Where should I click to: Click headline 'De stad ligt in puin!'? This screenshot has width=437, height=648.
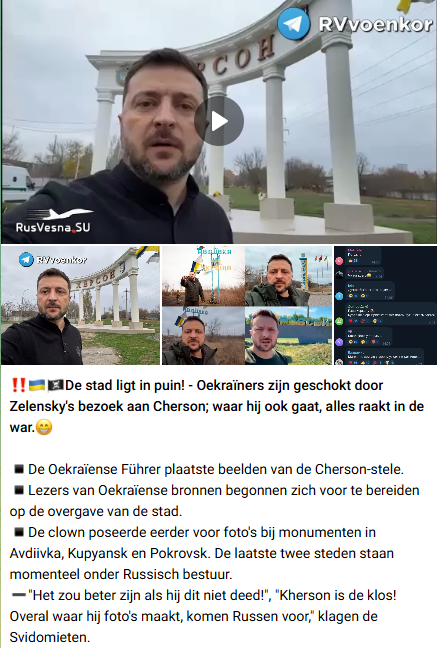125,385
